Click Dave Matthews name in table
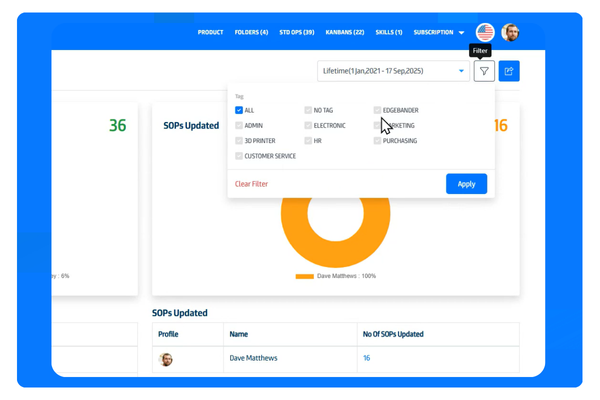600x400 pixels. point(253,358)
